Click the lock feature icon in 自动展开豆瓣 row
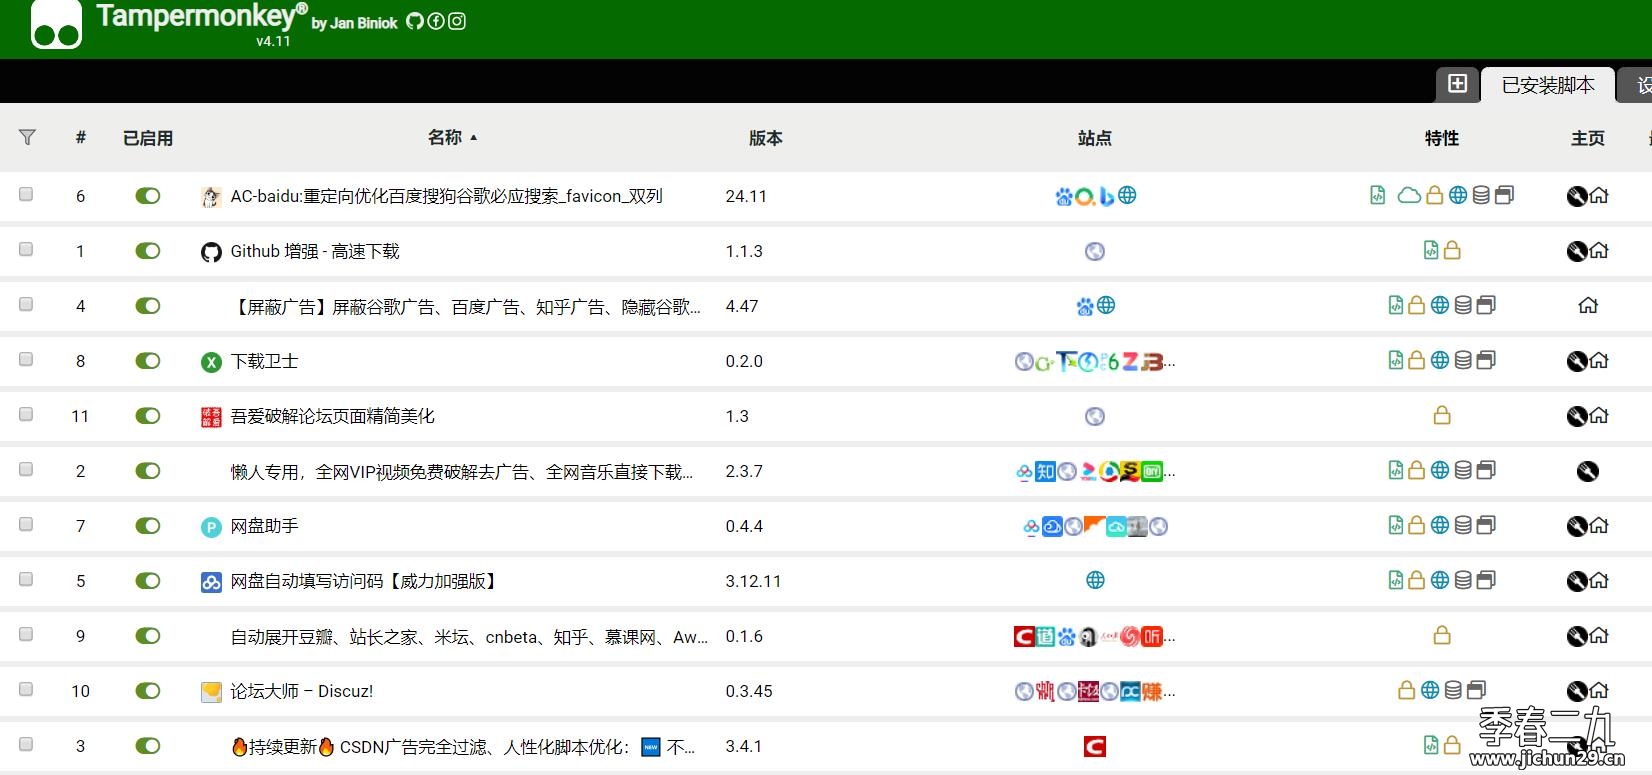The height and width of the screenshot is (775, 1652). [x=1442, y=635]
